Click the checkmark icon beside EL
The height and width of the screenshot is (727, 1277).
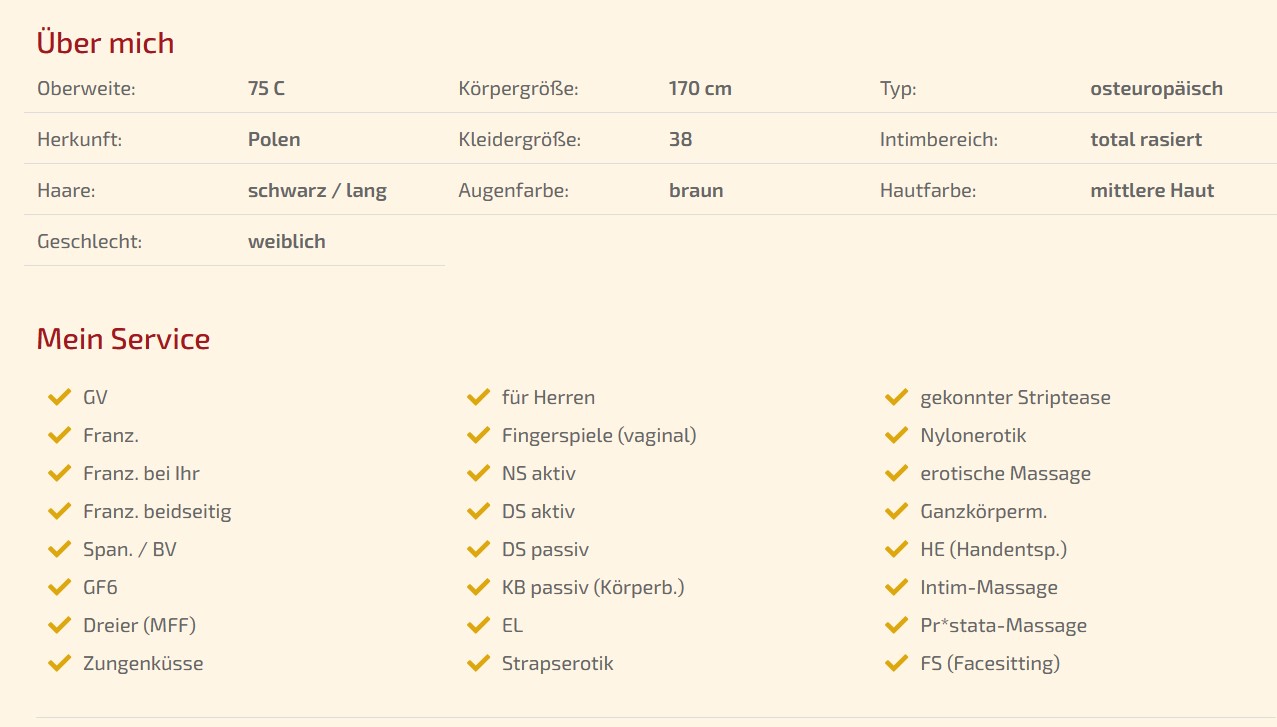tap(478, 626)
